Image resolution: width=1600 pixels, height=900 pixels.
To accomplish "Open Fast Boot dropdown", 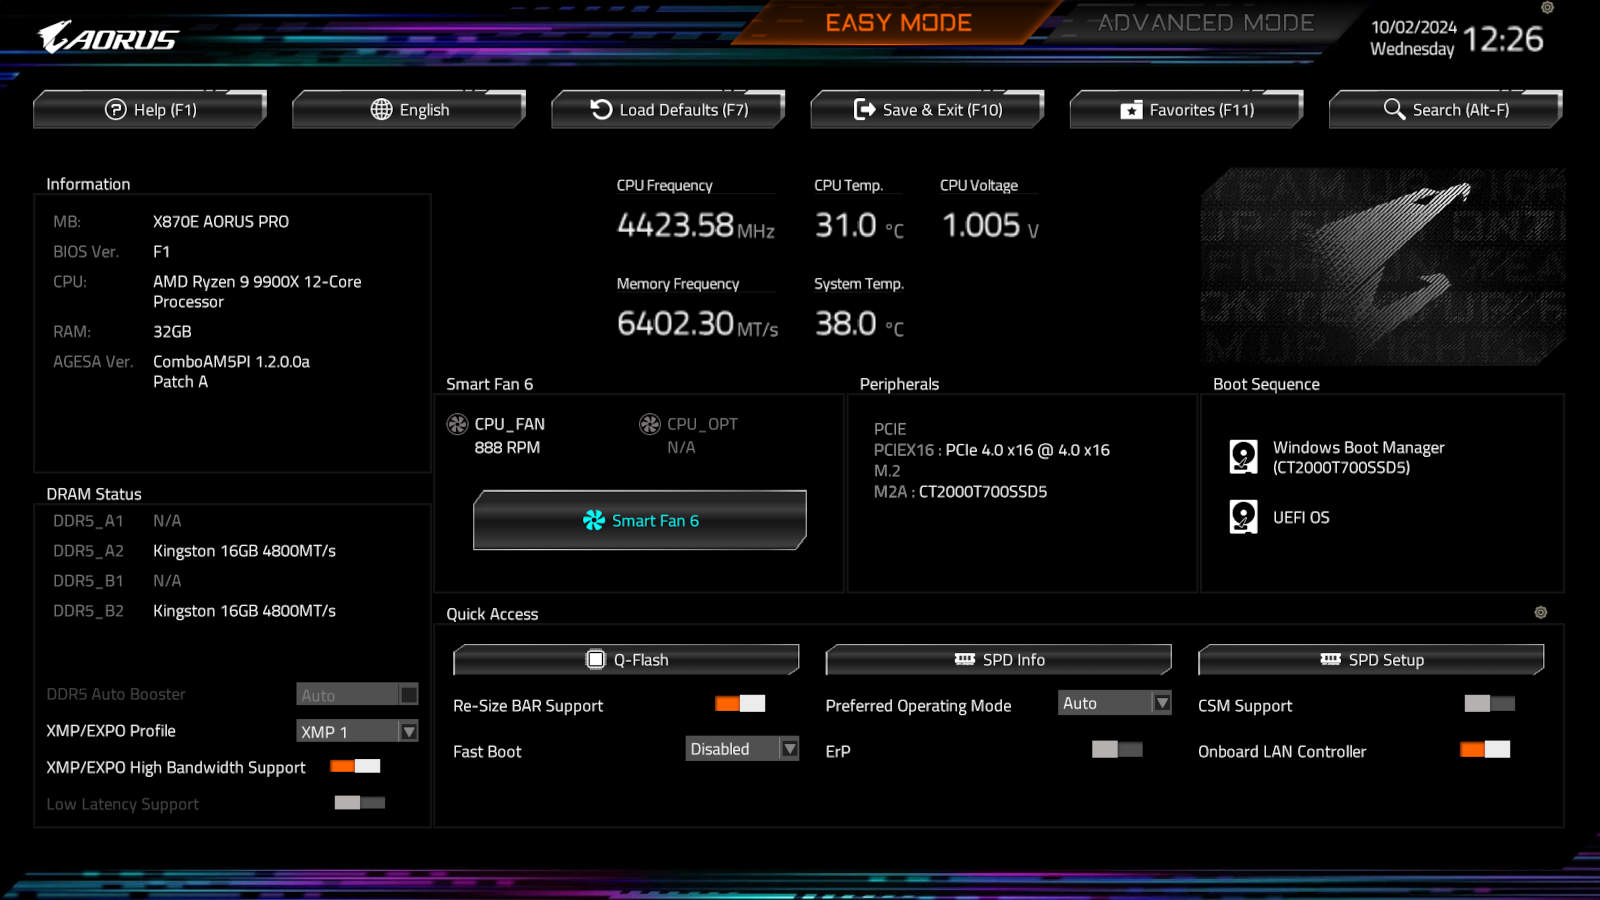I will [742, 749].
